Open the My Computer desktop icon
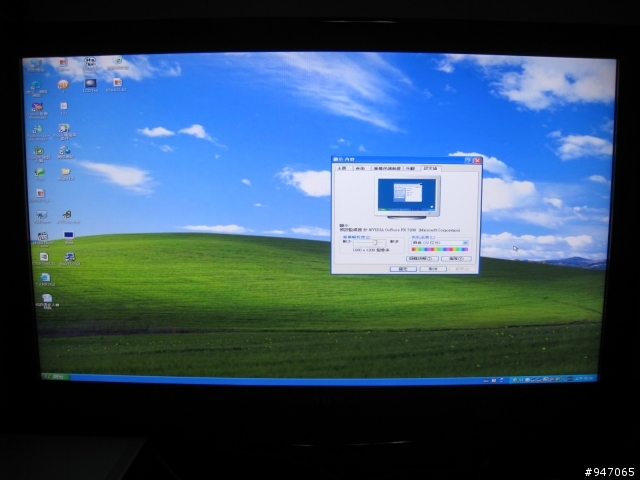 pos(36,65)
